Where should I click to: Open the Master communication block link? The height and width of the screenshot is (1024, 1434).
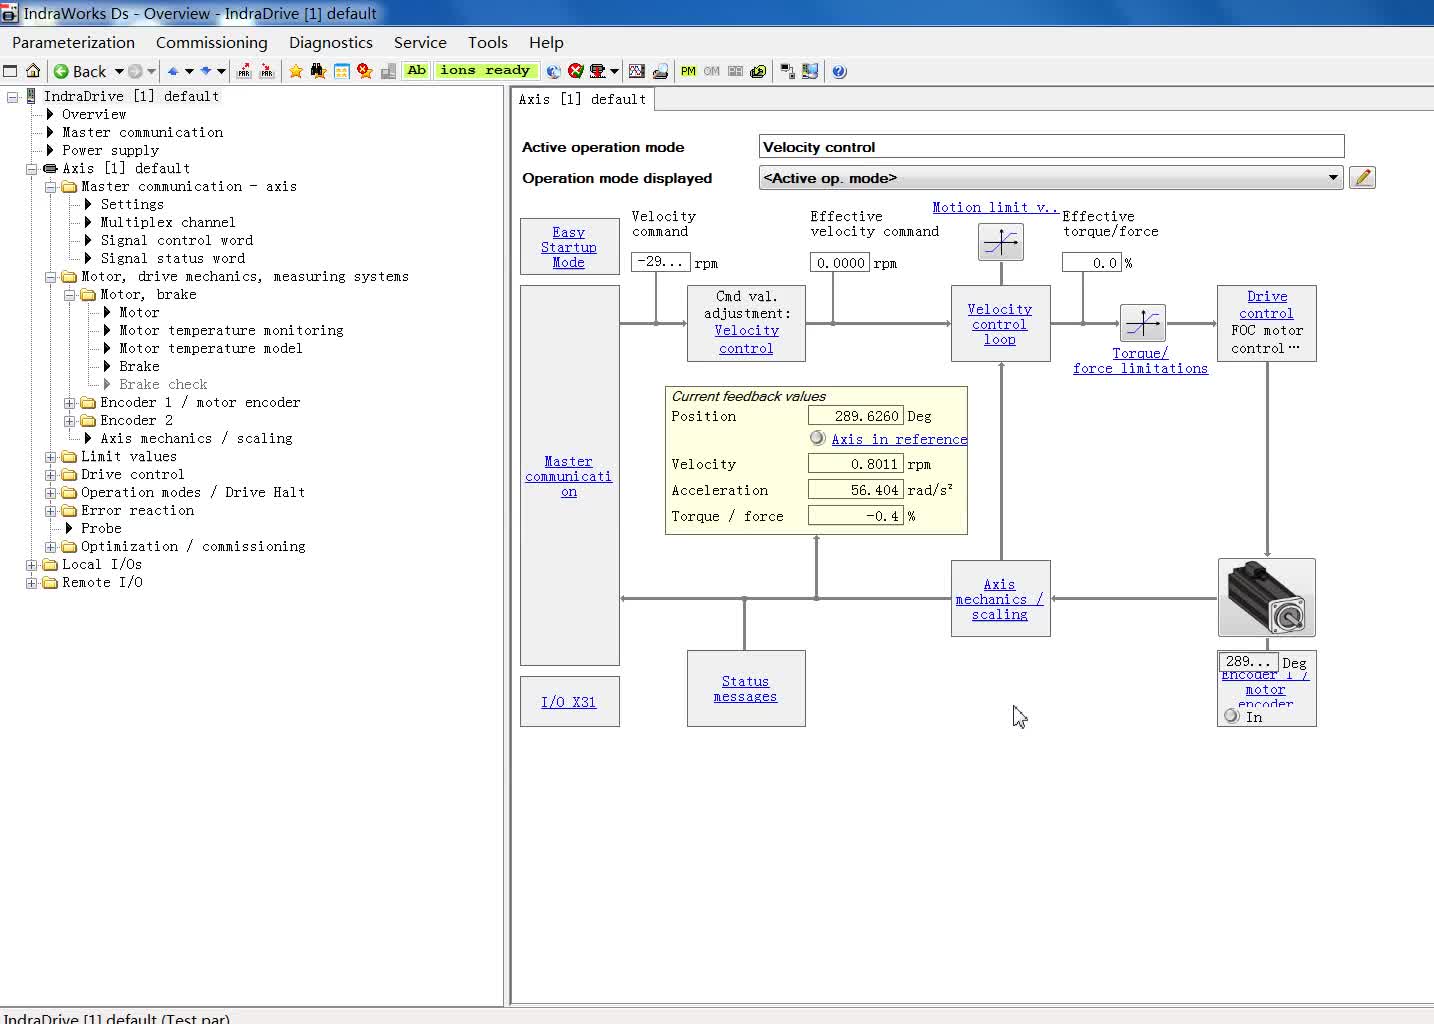[569, 476]
